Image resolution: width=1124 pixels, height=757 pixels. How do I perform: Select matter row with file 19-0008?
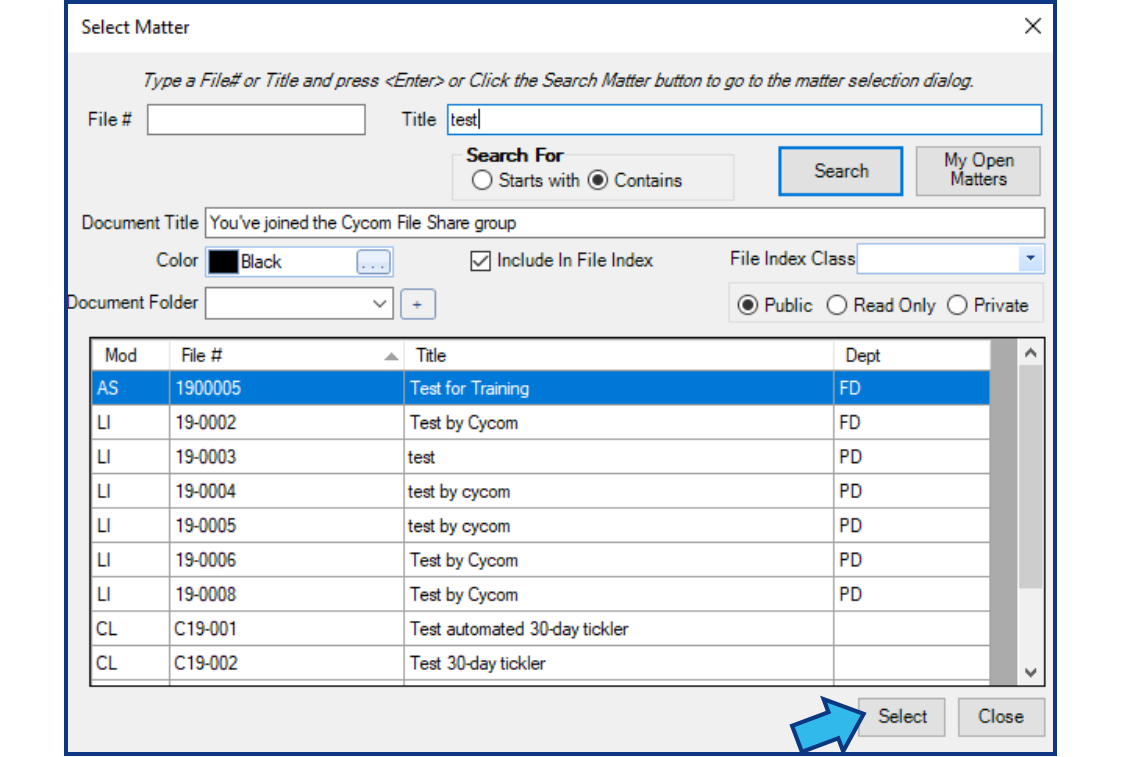(540, 595)
